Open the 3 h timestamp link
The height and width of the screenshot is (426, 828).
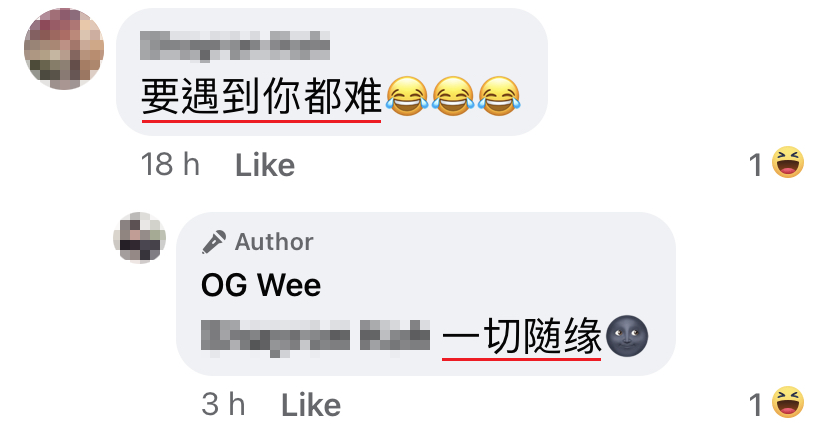tap(223, 404)
